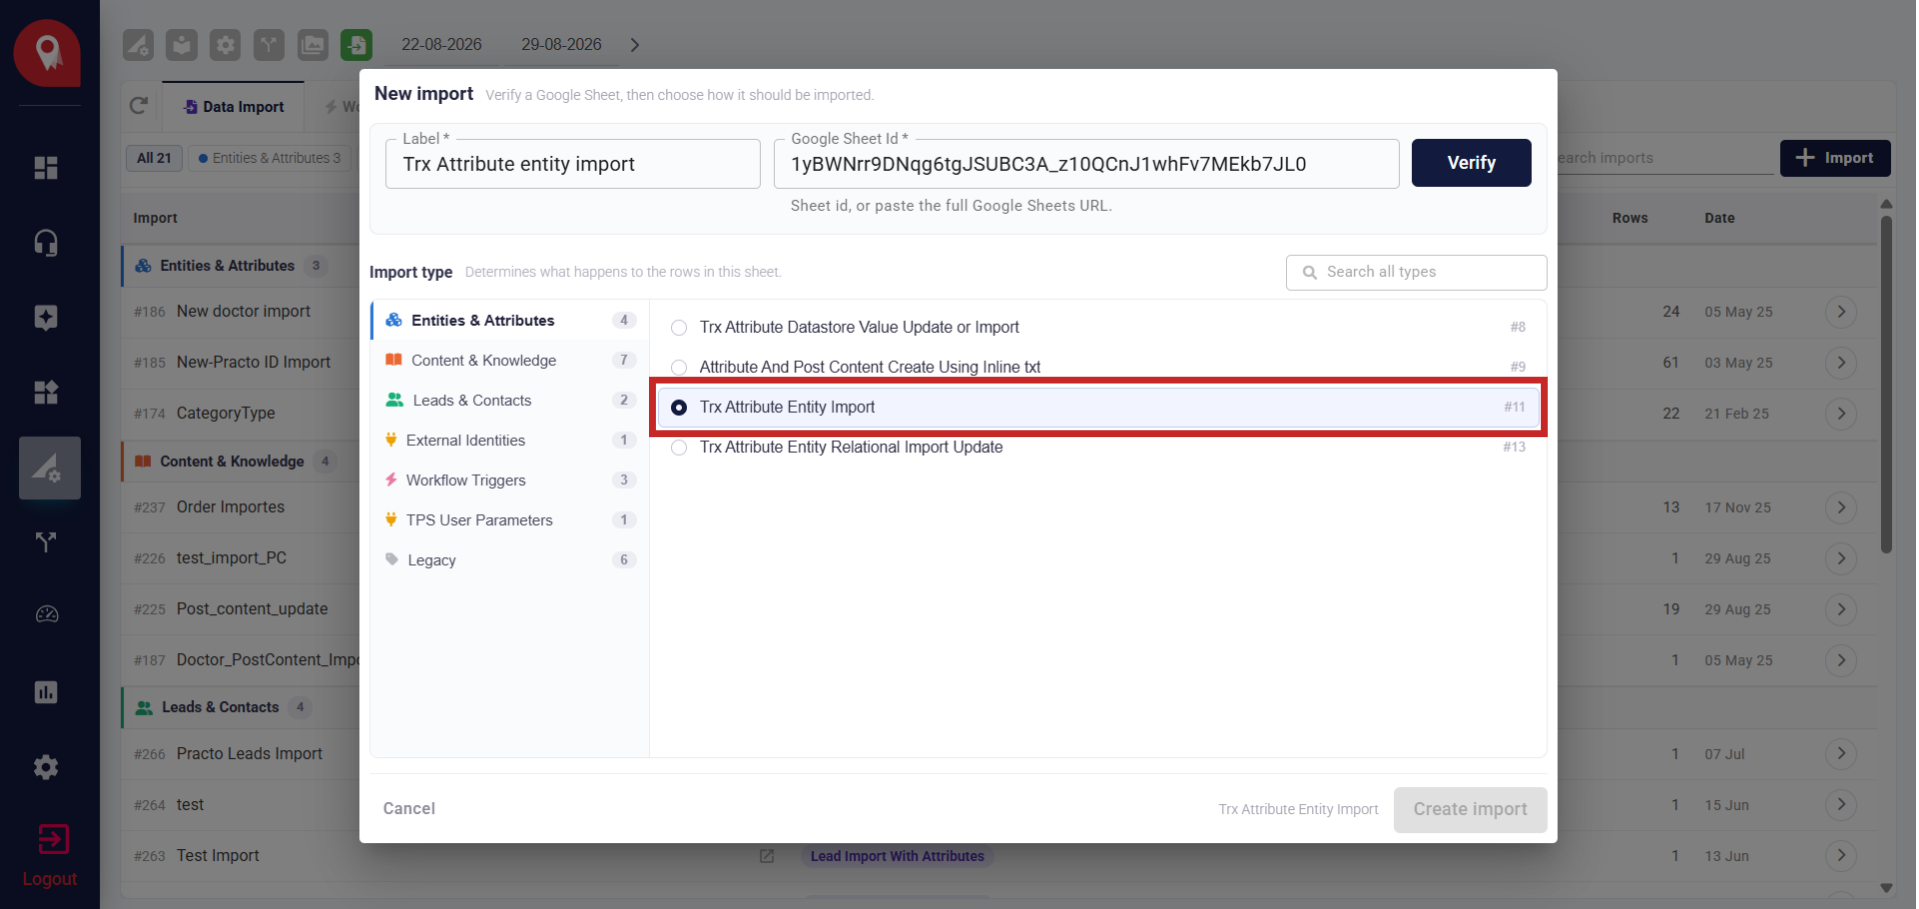The image size is (1919, 909).
Task: Select the Content & Knowledge import category
Action: pyautogui.click(x=510, y=360)
